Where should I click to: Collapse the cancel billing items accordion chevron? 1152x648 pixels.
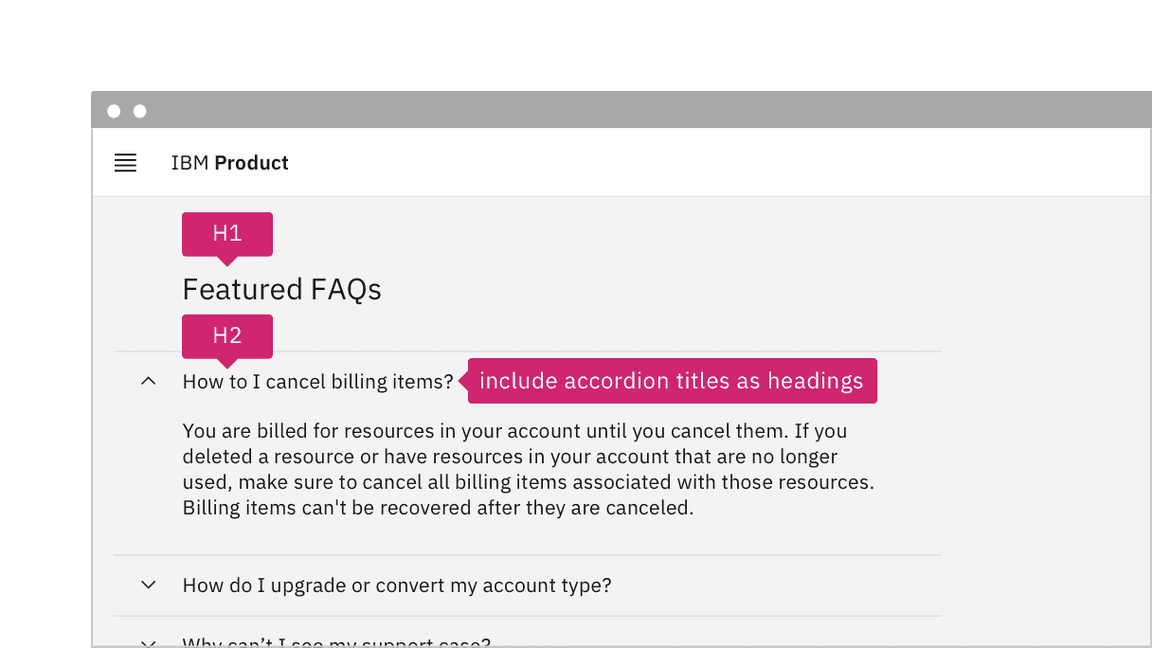pos(148,381)
